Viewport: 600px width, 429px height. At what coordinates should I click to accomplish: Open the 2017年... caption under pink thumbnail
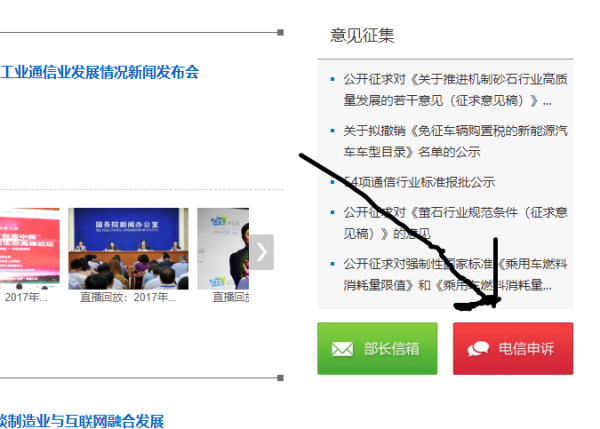(26, 297)
